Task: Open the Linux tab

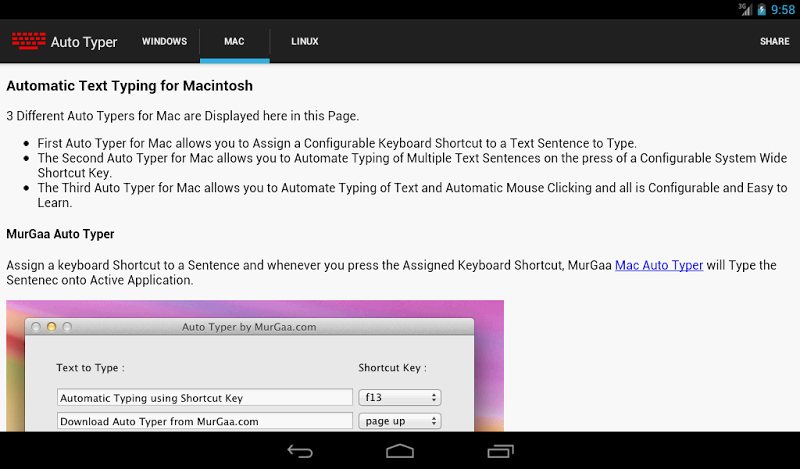Action: [x=305, y=41]
